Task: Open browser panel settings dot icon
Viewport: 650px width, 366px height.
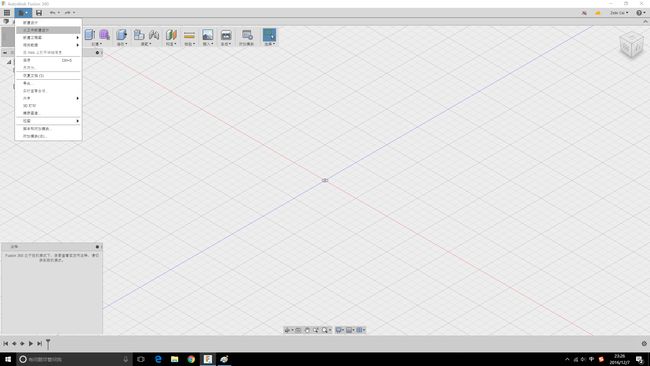Action: pos(97,53)
